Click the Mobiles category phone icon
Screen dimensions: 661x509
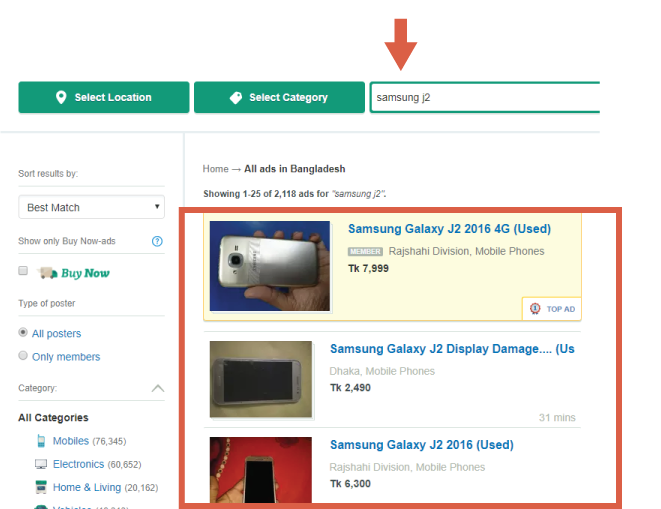41,441
